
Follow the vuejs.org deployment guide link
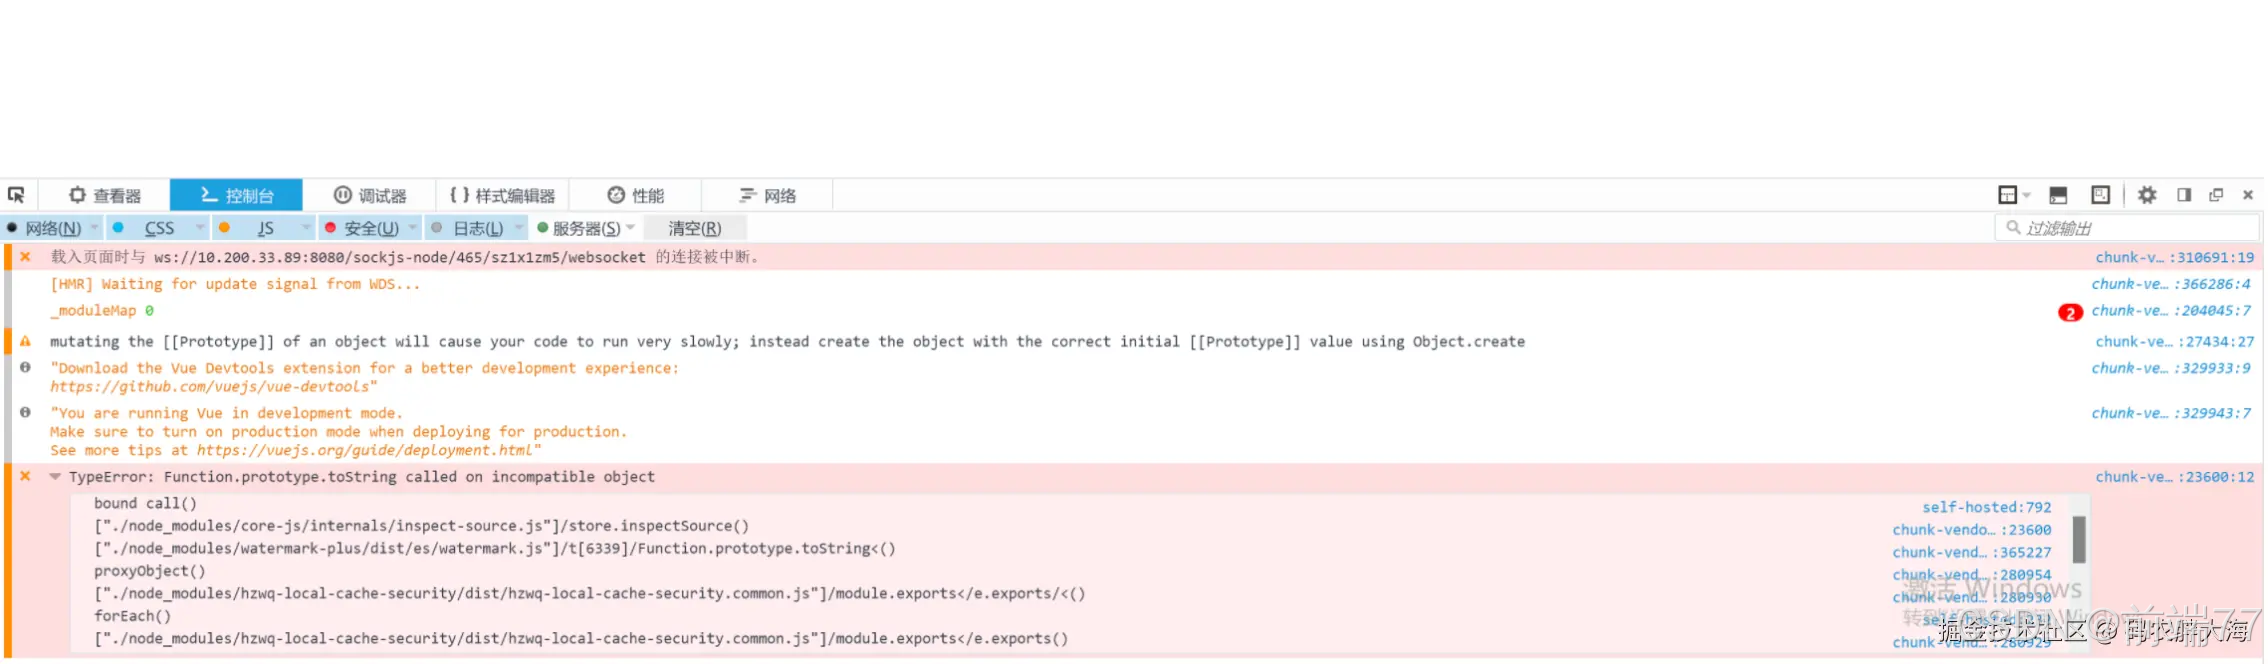[x=365, y=451]
